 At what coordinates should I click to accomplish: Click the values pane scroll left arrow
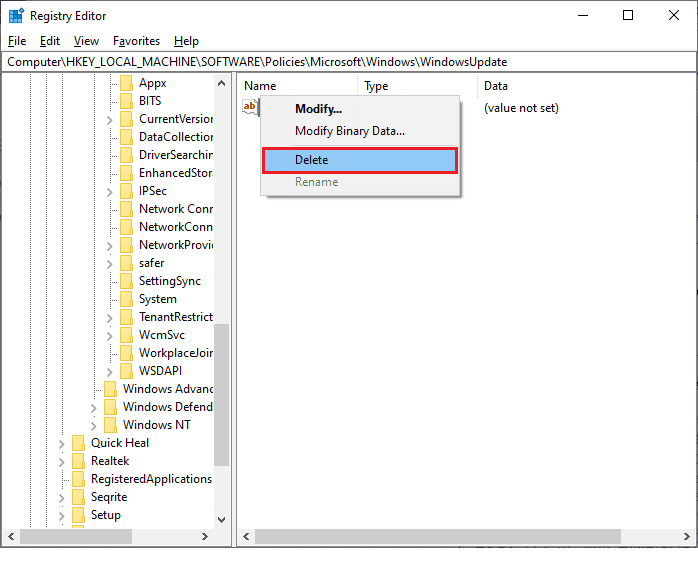click(x=246, y=536)
